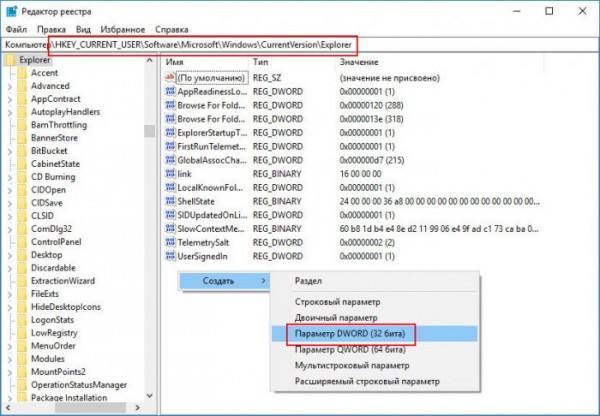Maximize the Registry Editor window
The width and height of the screenshot is (600, 416).
click(x=549, y=11)
